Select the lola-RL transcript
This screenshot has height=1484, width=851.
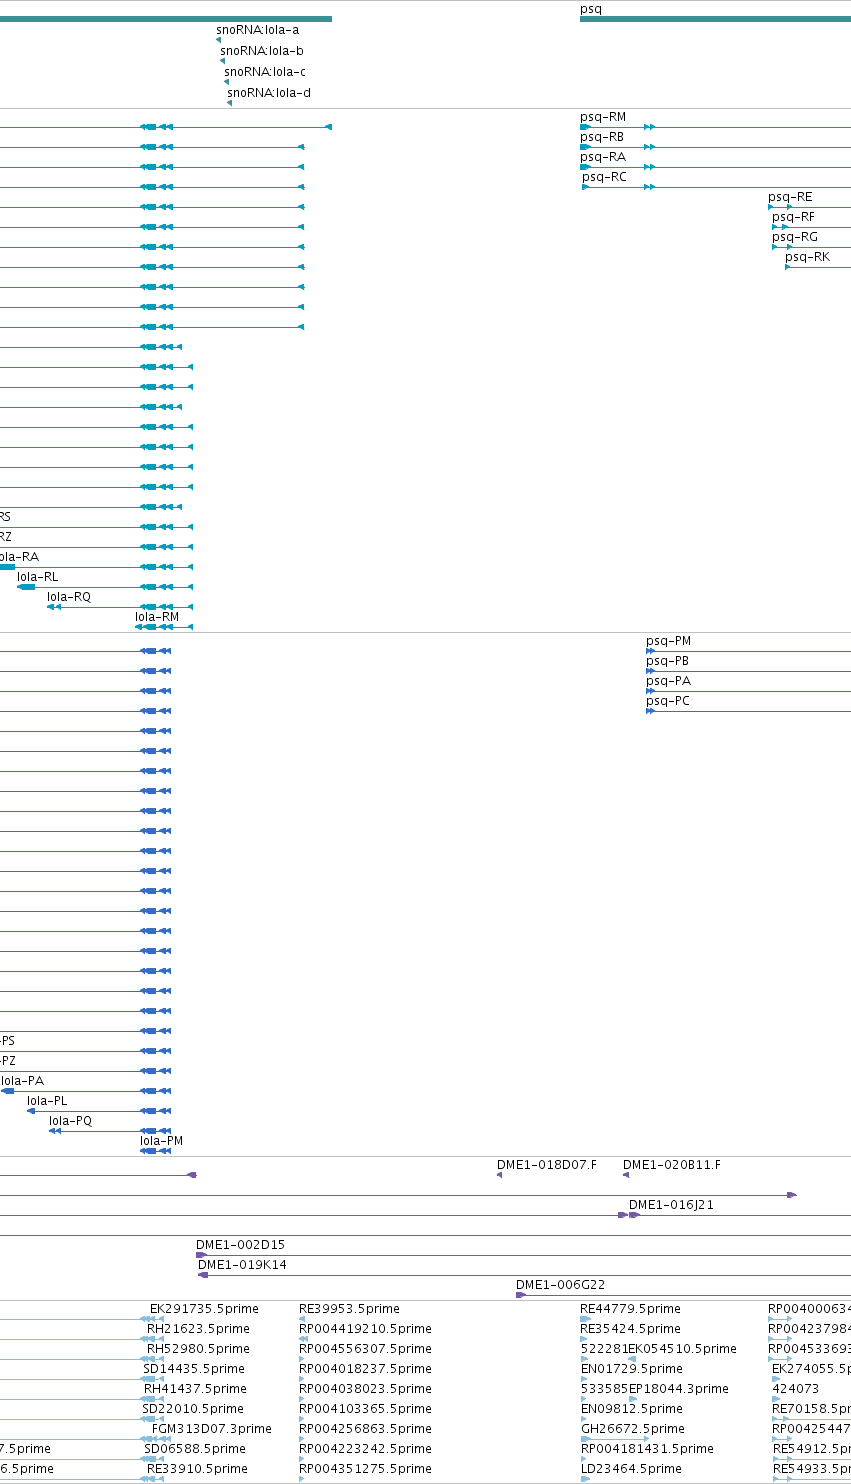[x=38, y=577]
